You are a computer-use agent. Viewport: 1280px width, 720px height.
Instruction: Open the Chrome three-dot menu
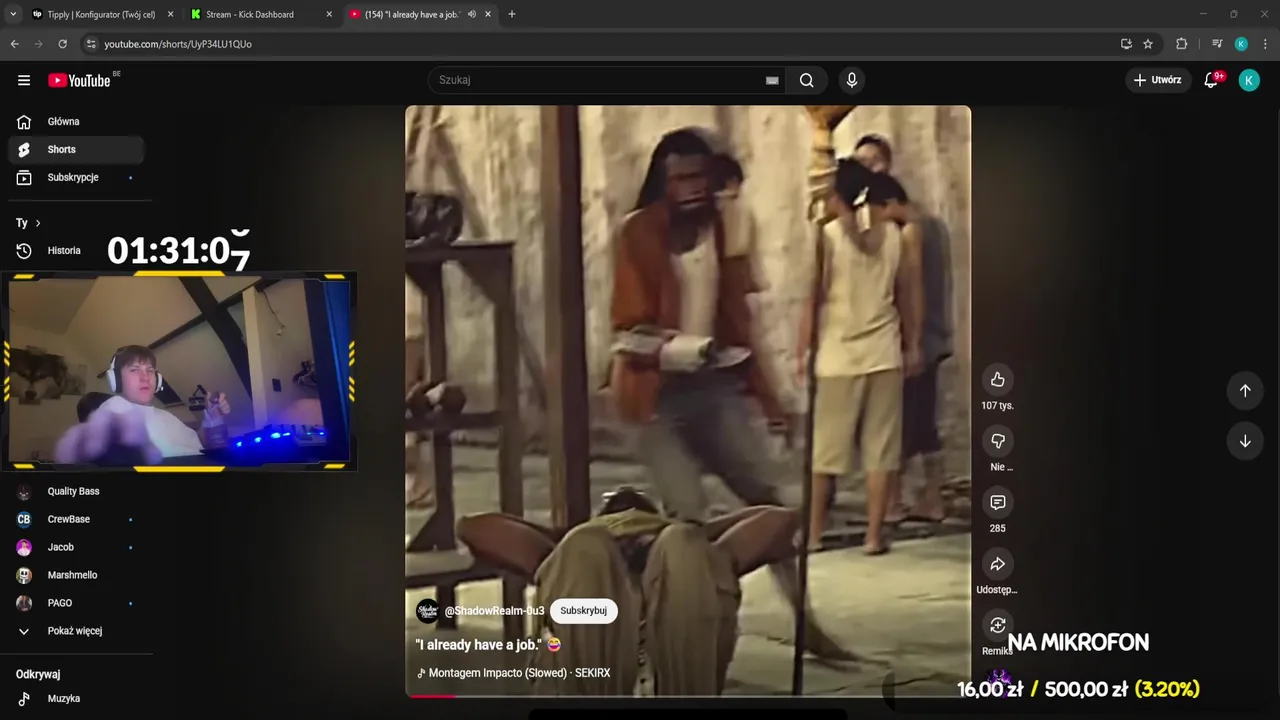(x=1266, y=44)
